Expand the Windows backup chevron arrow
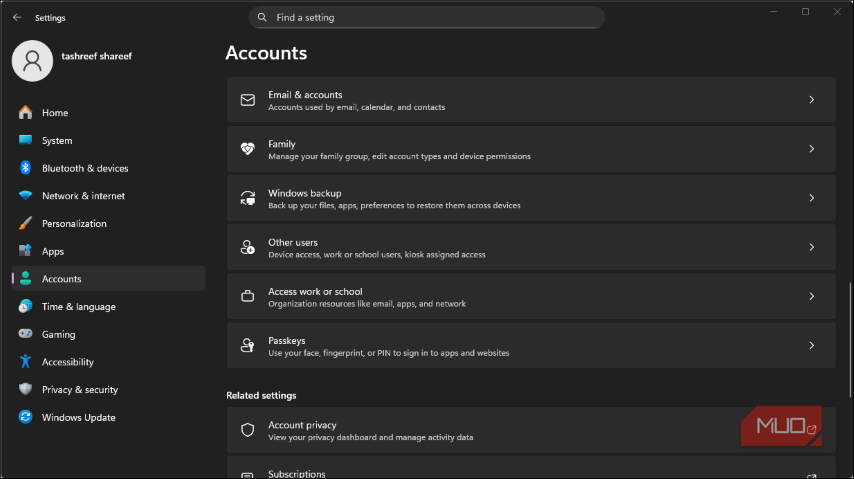Viewport: 854px width, 479px height. [811, 198]
